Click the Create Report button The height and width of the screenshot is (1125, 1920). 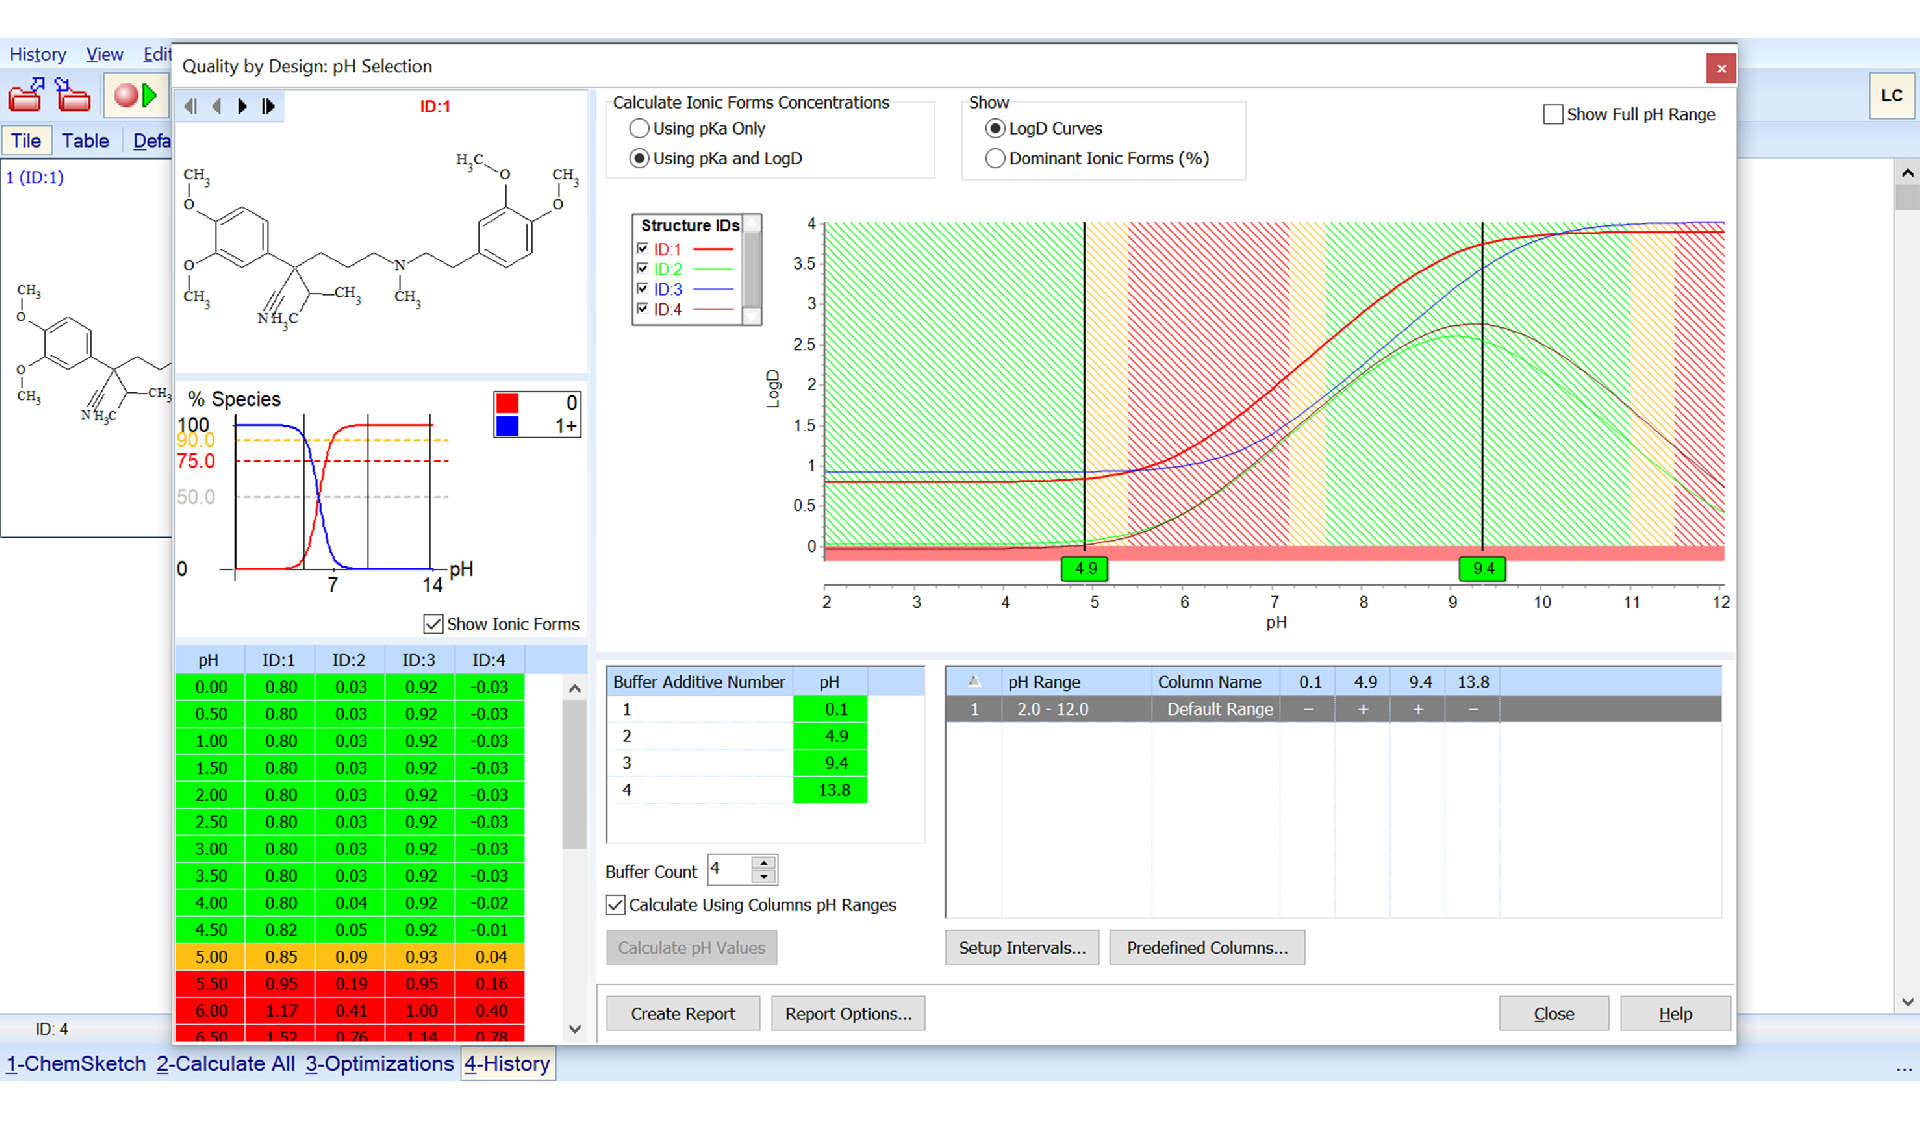(x=683, y=1014)
